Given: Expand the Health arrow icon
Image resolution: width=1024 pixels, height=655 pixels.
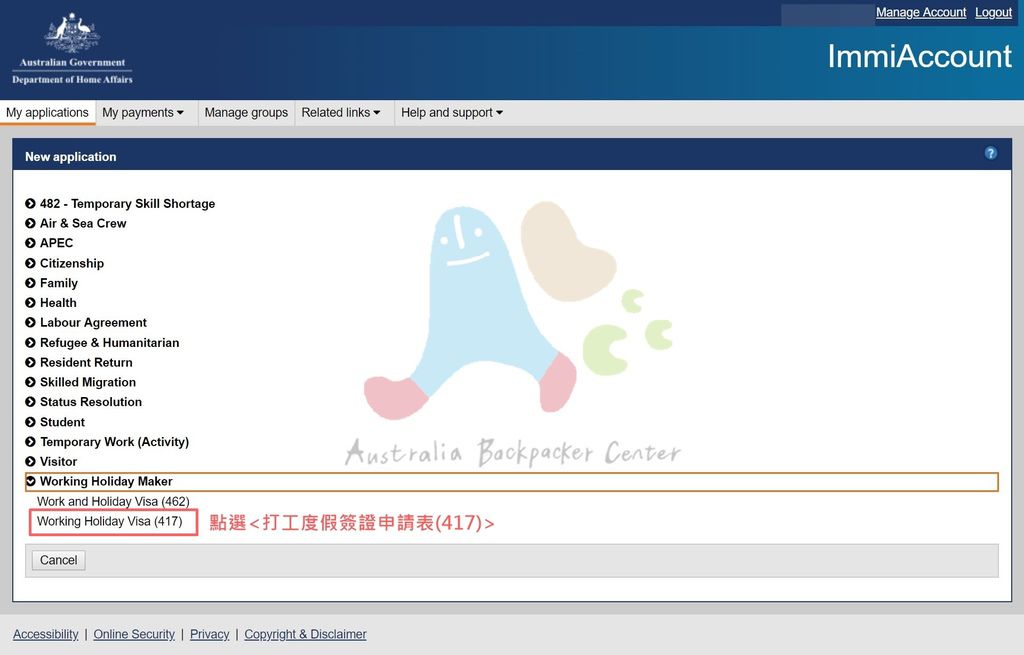Looking at the screenshot, I should tap(30, 302).
